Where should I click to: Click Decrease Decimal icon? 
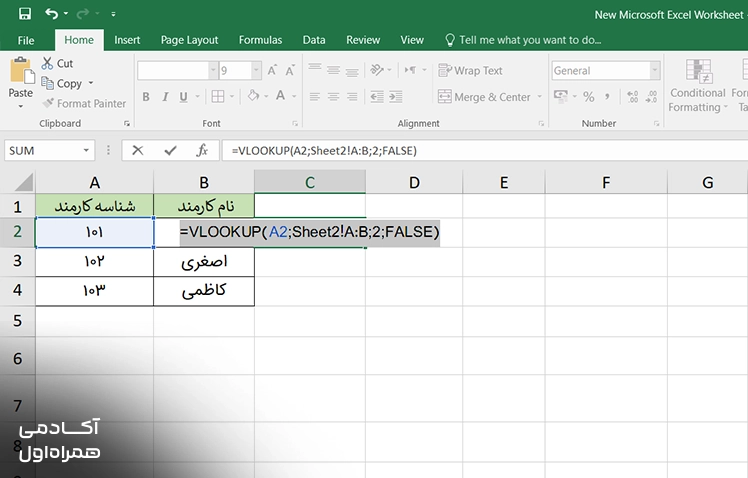652,97
